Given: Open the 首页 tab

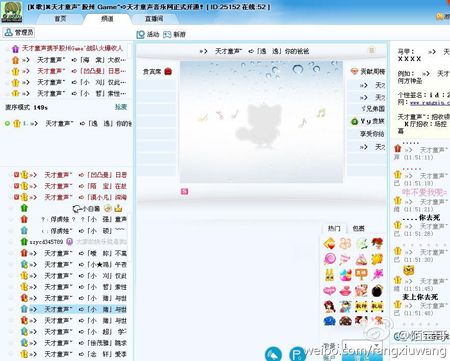Looking at the screenshot, I should (60, 19).
